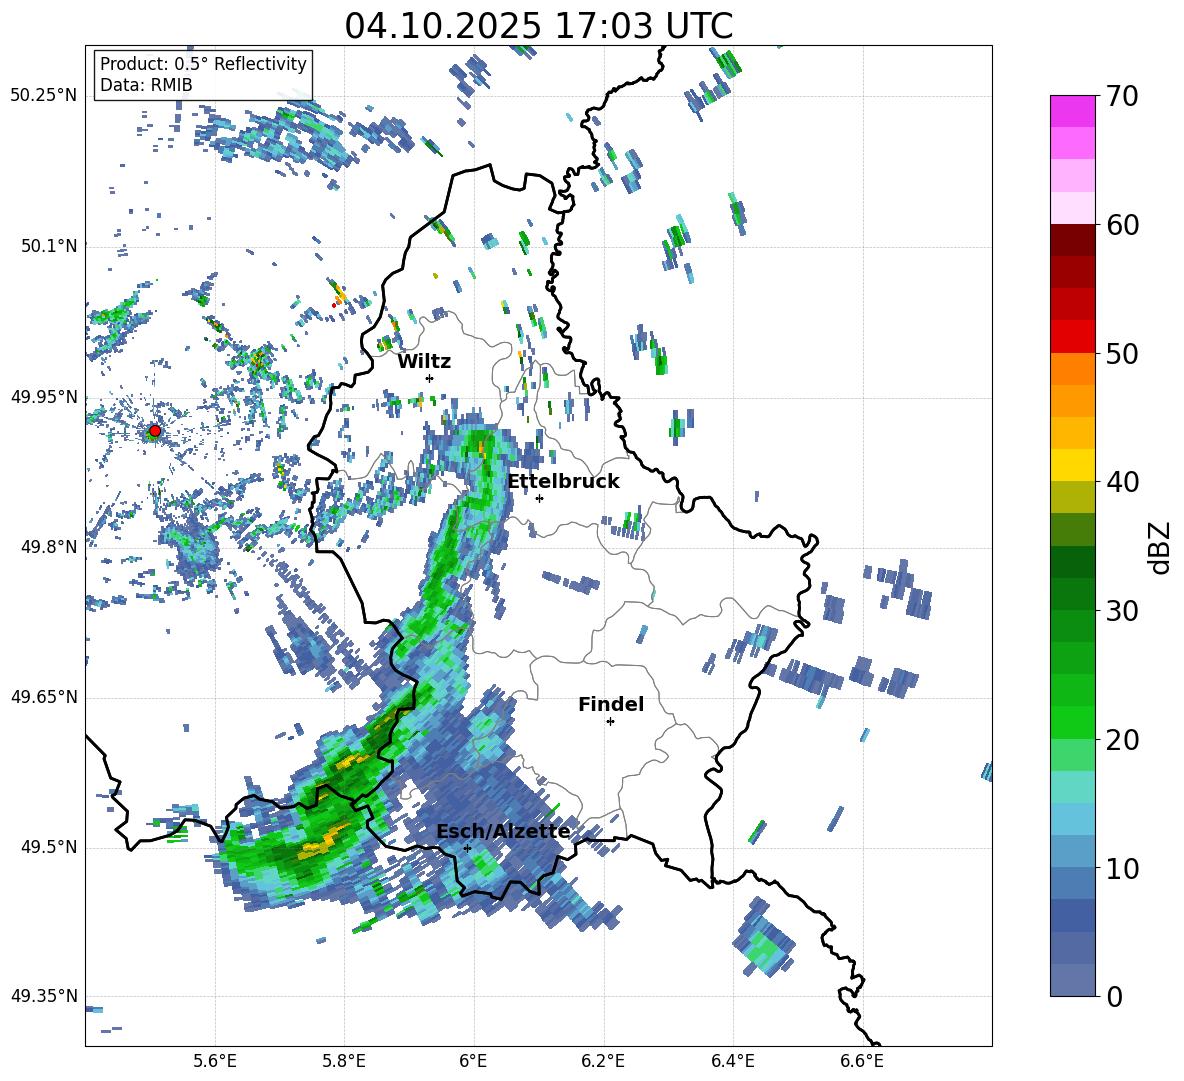Click the 70 value on the colorbar
Screen dimensions: 1184x1081
point(1122,97)
